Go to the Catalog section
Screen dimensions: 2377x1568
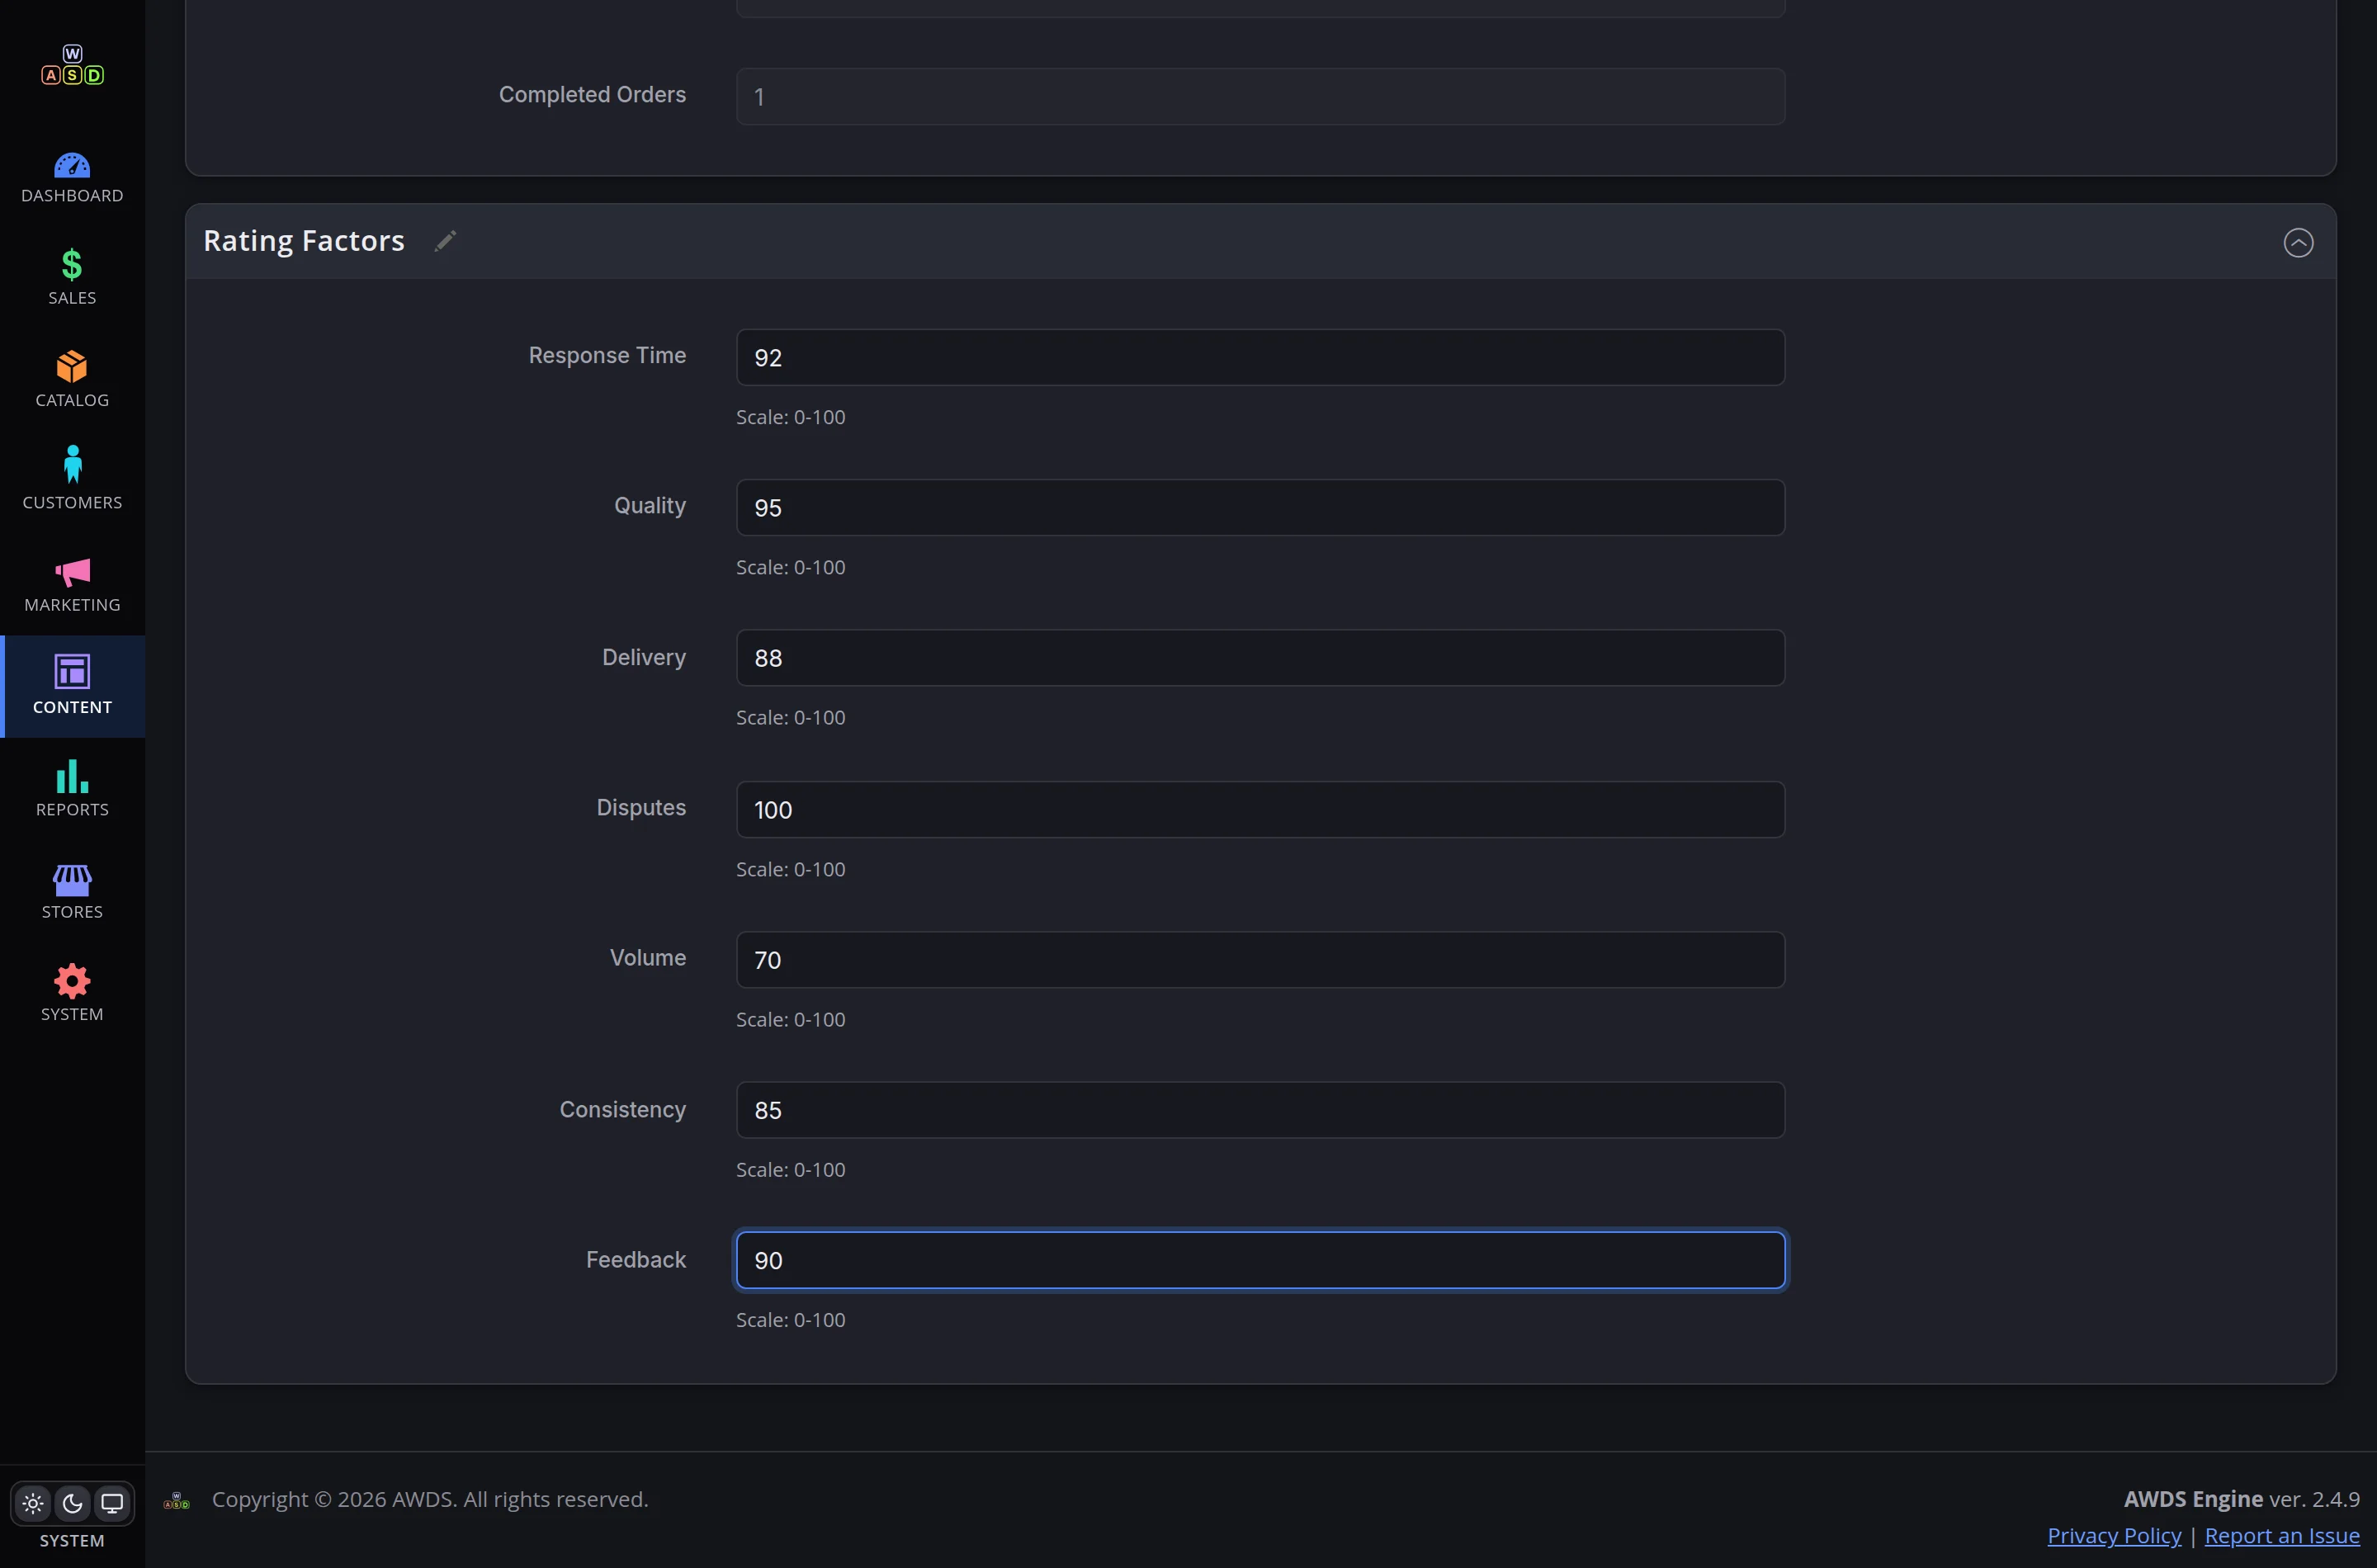coord(72,379)
